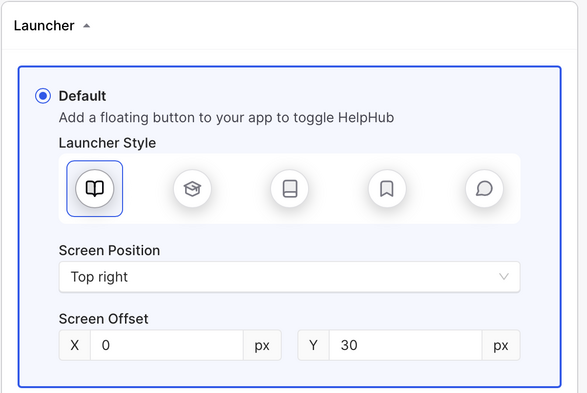
Task: Collapse the Launcher section arrow
Action: tap(86, 26)
